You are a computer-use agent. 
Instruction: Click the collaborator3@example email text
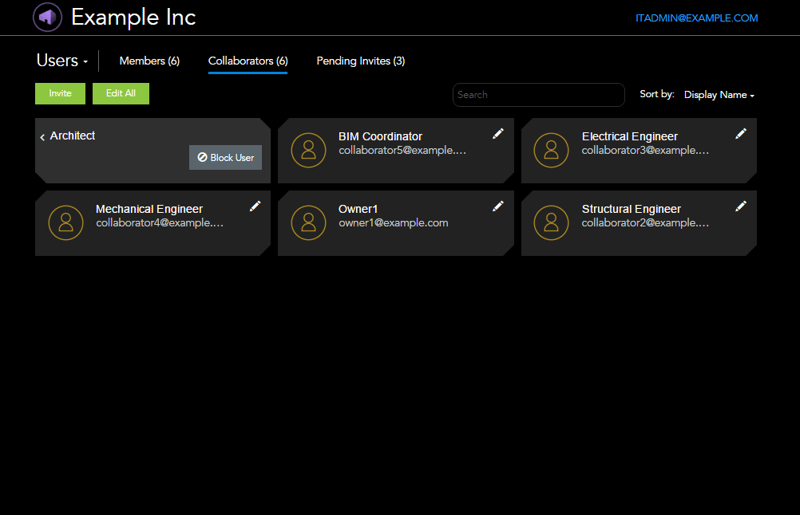645,151
